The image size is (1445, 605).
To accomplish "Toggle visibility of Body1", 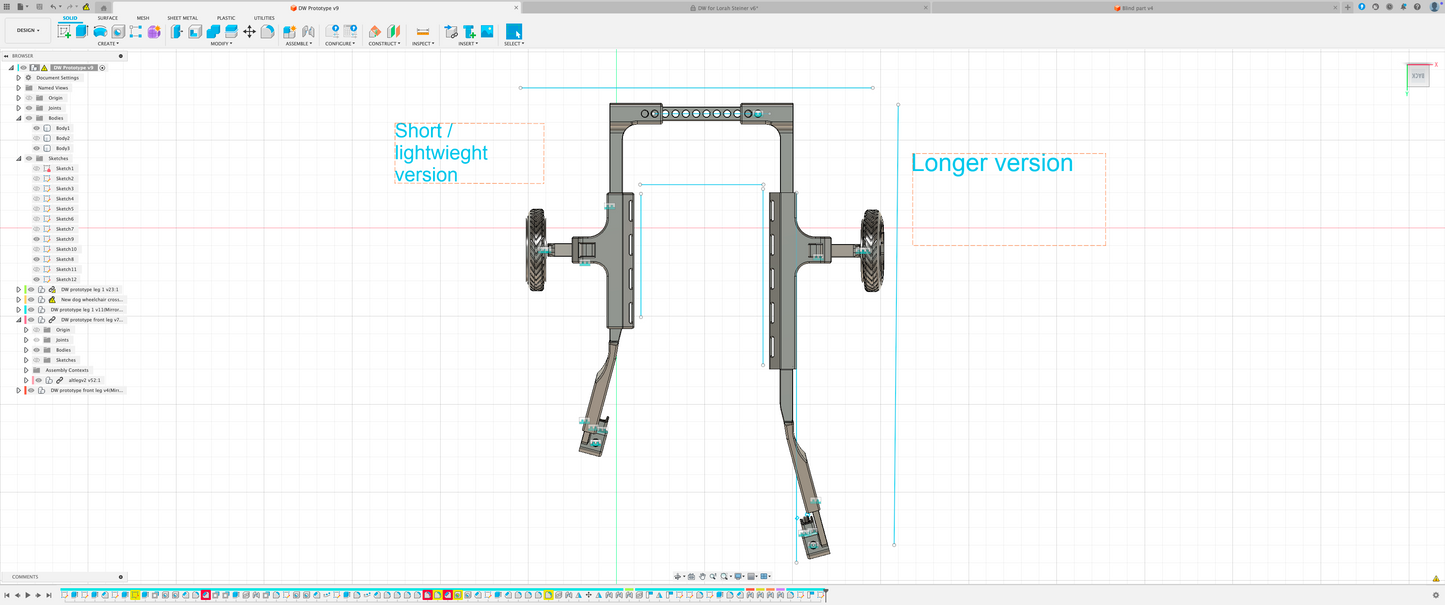I will [37, 128].
